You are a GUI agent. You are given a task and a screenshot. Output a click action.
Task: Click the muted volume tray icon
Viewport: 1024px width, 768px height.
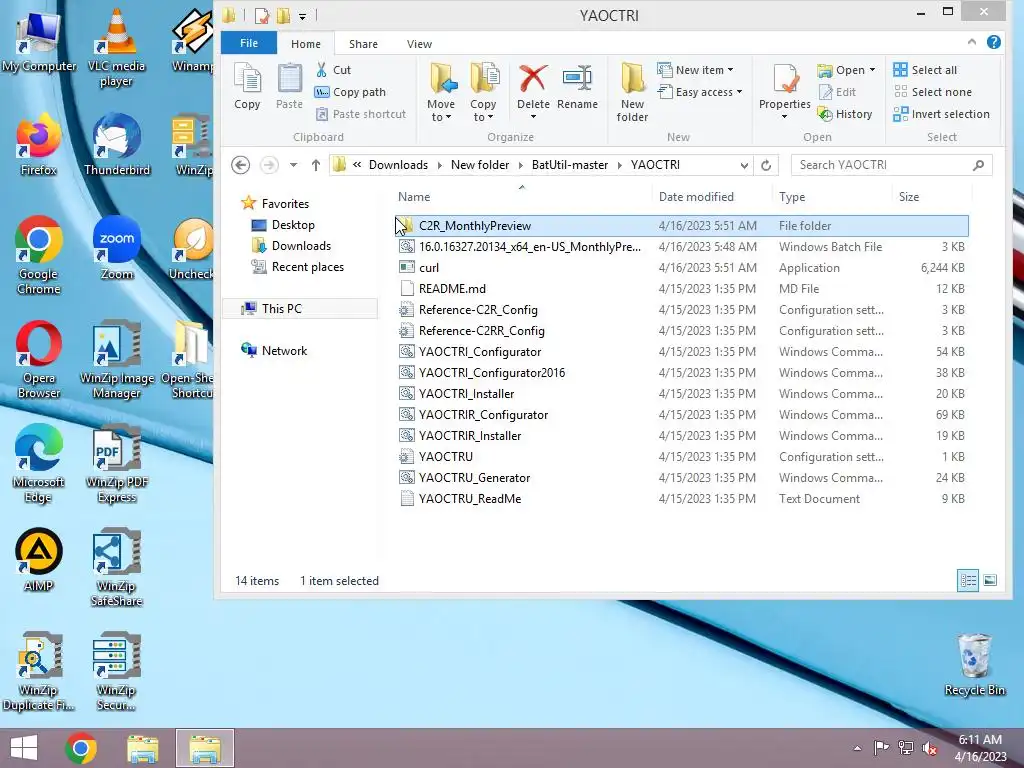coord(929,748)
